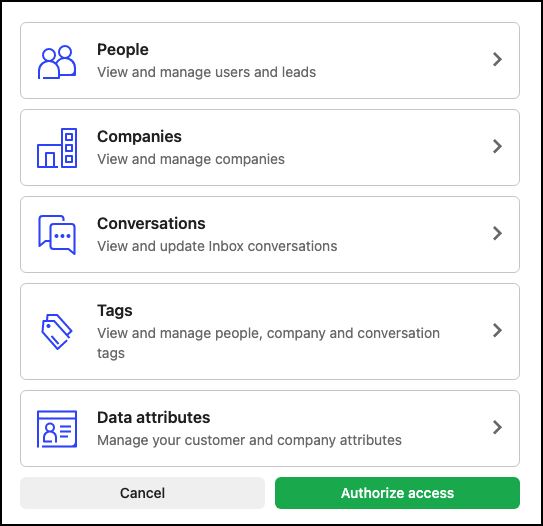The image size is (543, 526).
Task: Open the Companies heading text
Action: (x=139, y=136)
